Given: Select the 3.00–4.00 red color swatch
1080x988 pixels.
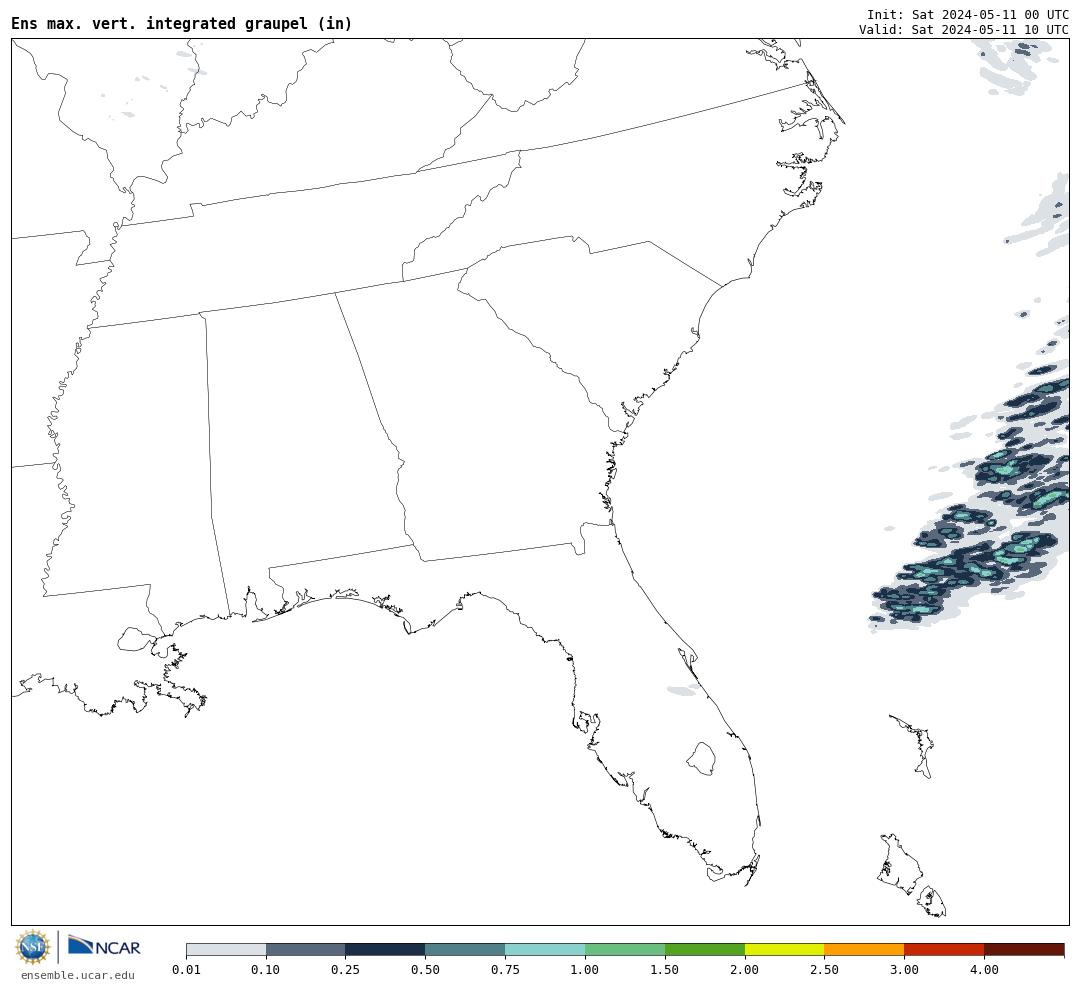Looking at the screenshot, I should tap(944, 949).
